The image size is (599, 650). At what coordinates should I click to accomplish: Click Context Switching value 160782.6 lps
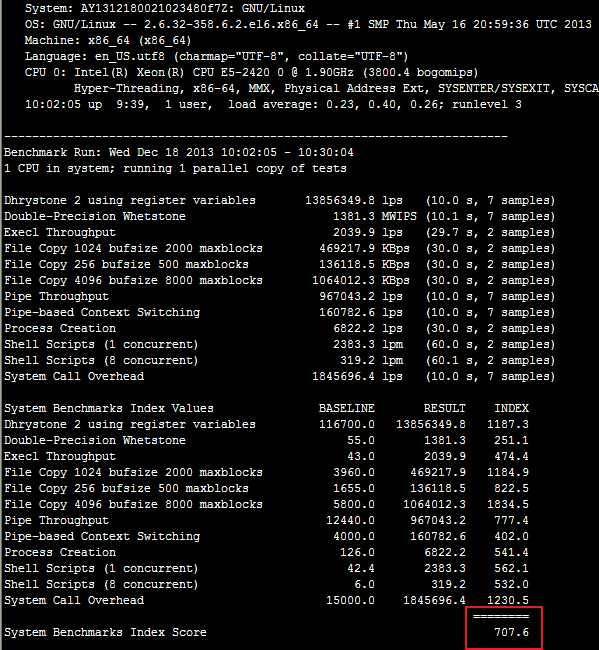pyautogui.click(x=361, y=313)
